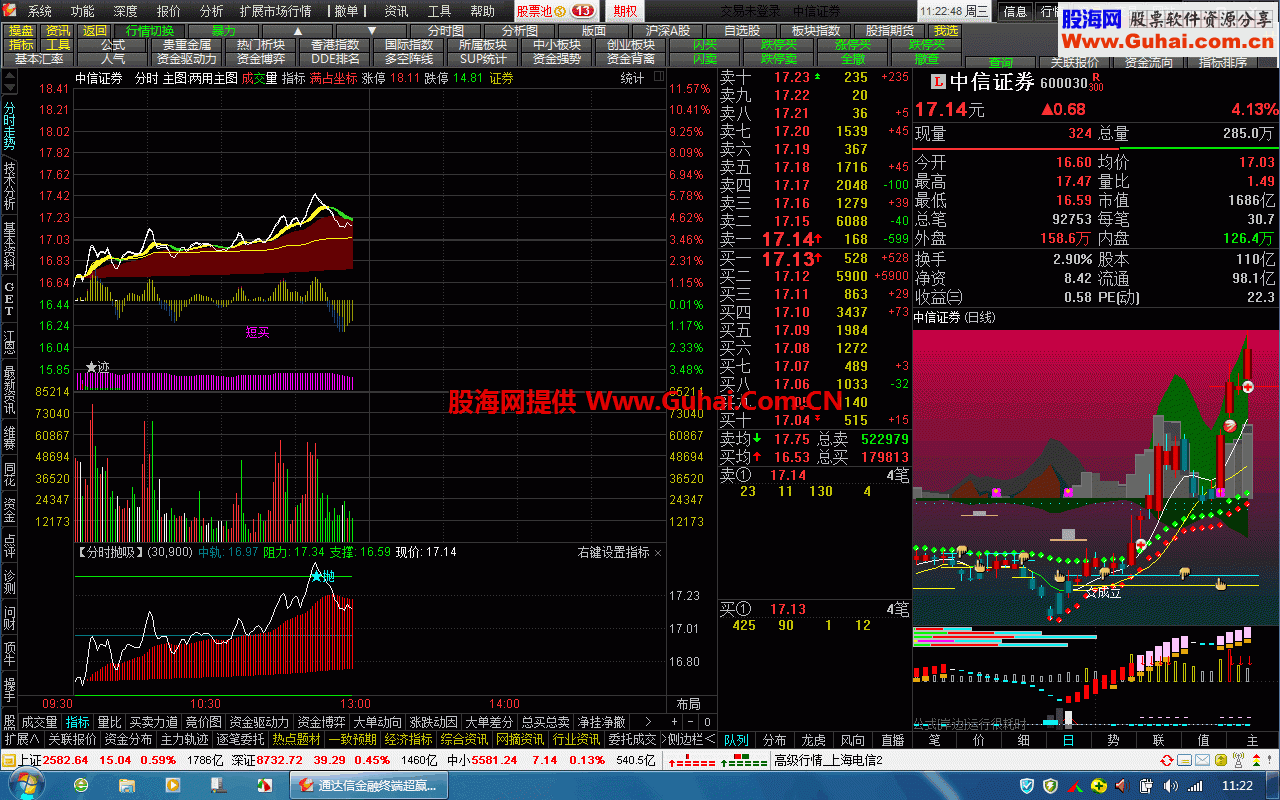Click the 卖一 price 17.14 row
This screenshot has height=800, width=1280.
(x=815, y=239)
